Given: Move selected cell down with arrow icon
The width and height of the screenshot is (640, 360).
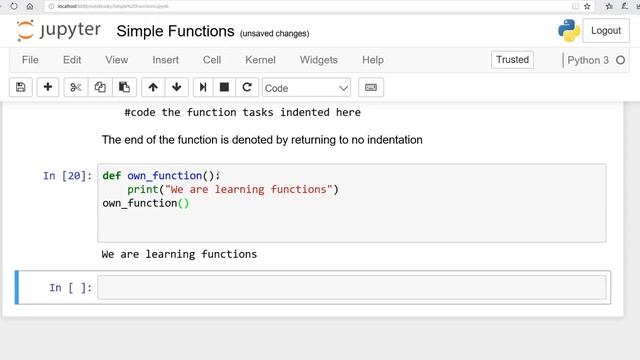Looking at the screenshot, I should 177,87.
